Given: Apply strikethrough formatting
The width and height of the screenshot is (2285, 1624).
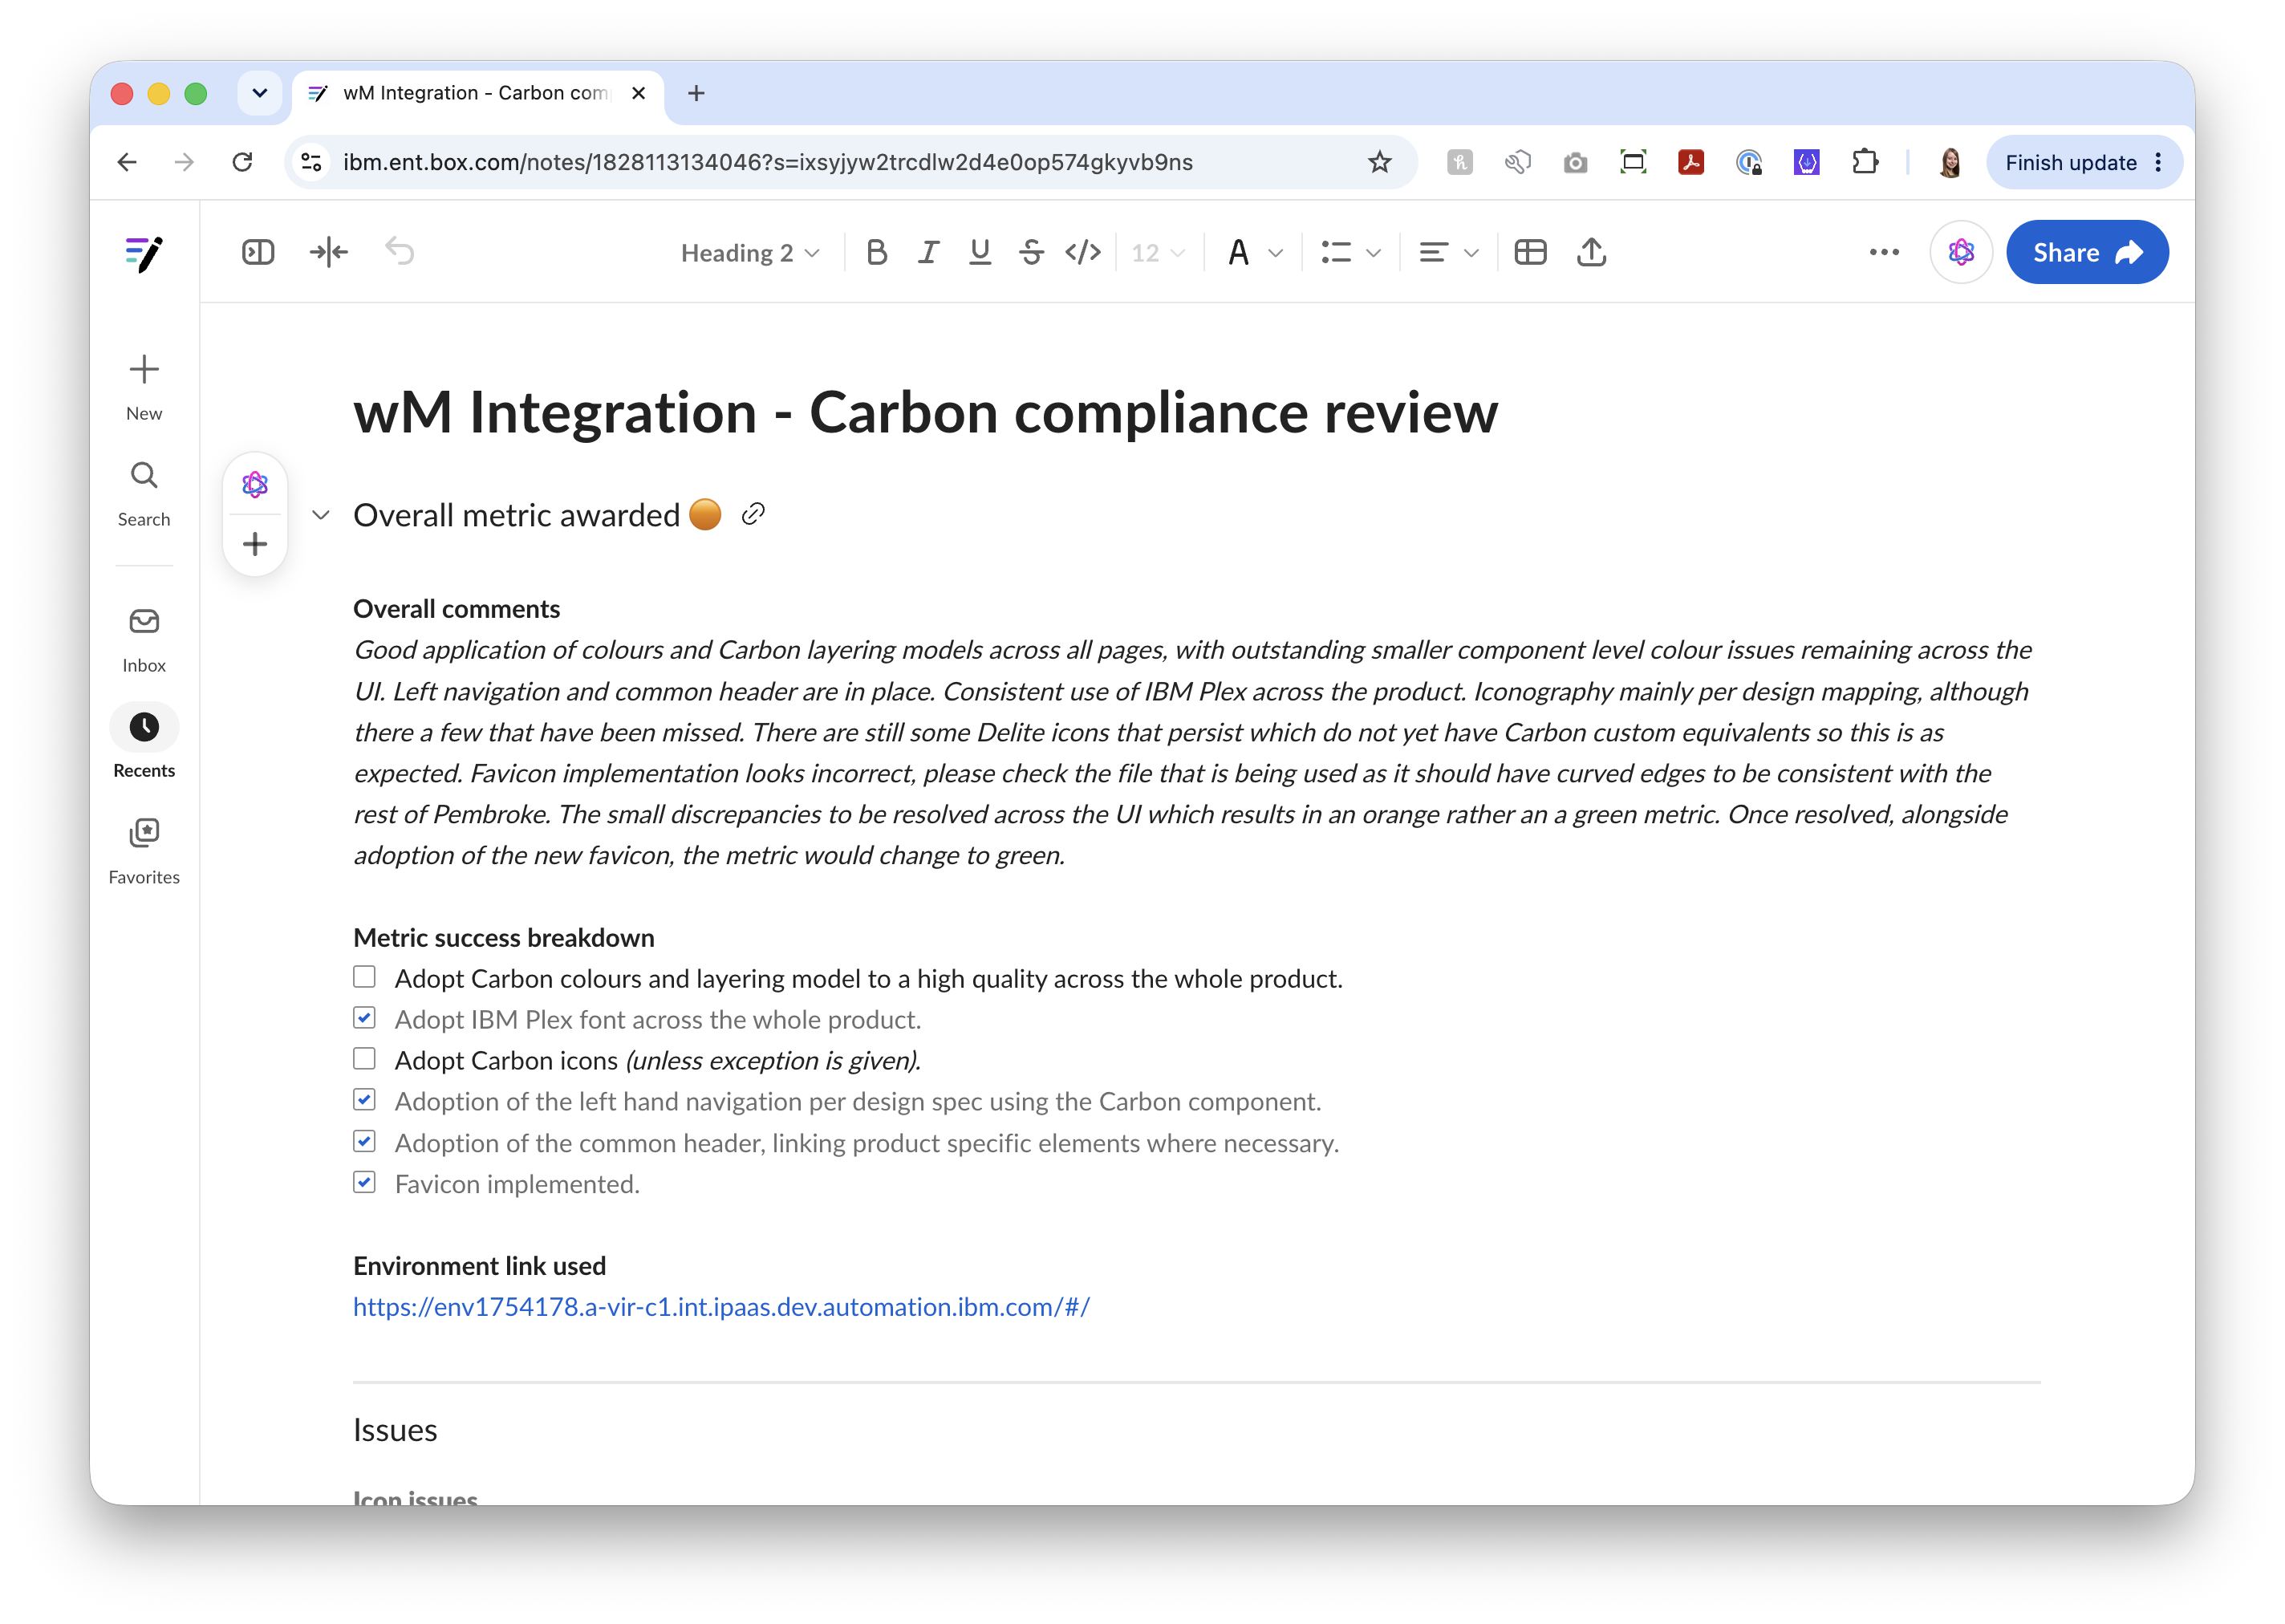Looking at the screenshot, I should tap(1031, 252).
